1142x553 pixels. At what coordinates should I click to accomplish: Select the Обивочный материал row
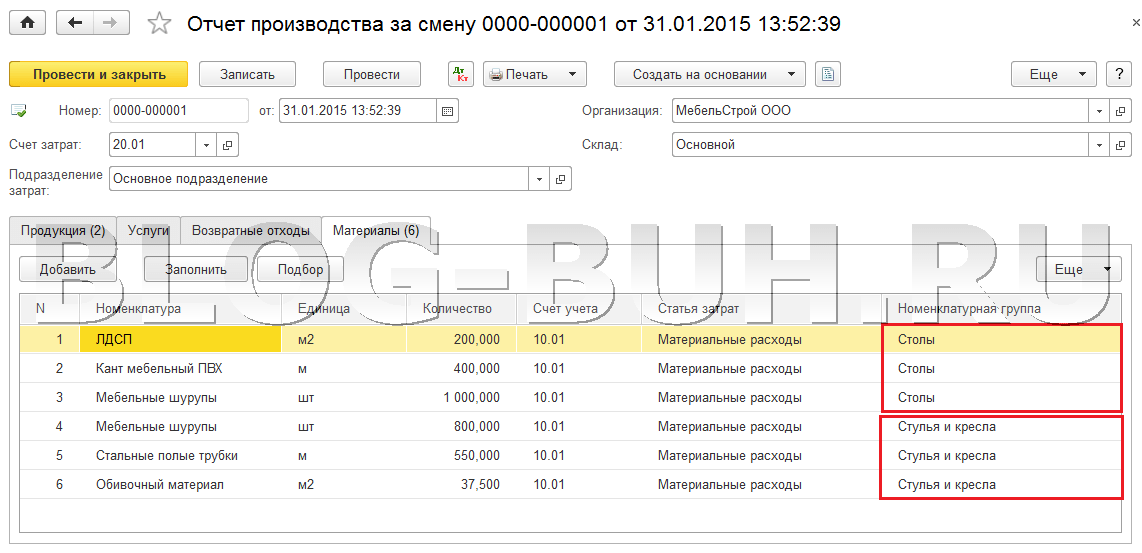point(160,485)
